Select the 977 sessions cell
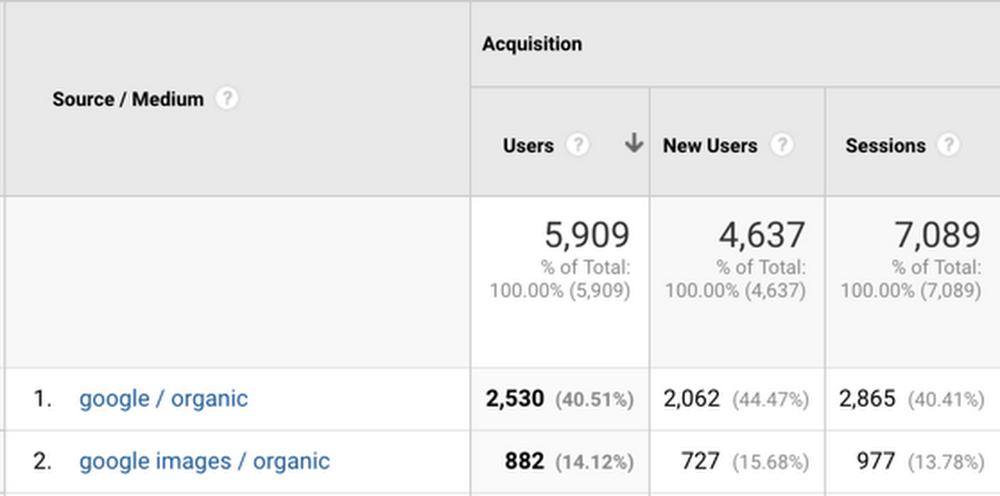The width and height of the screenshot is (1000, 496). (x=876, y=461)
